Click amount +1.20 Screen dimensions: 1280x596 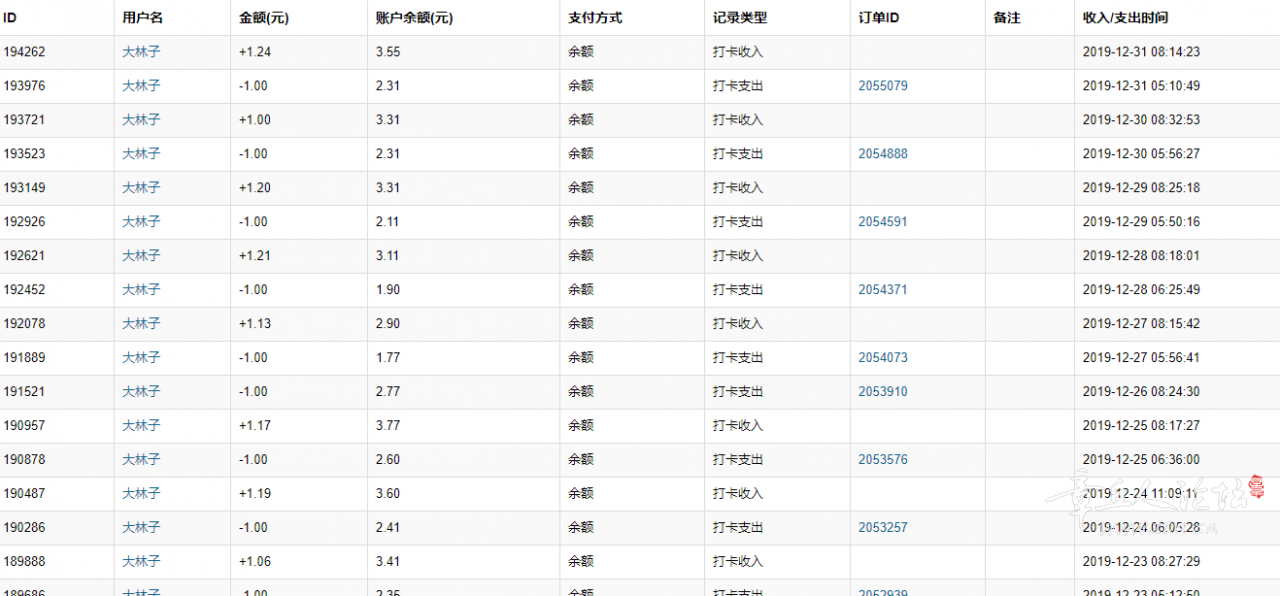pos(255,188)
